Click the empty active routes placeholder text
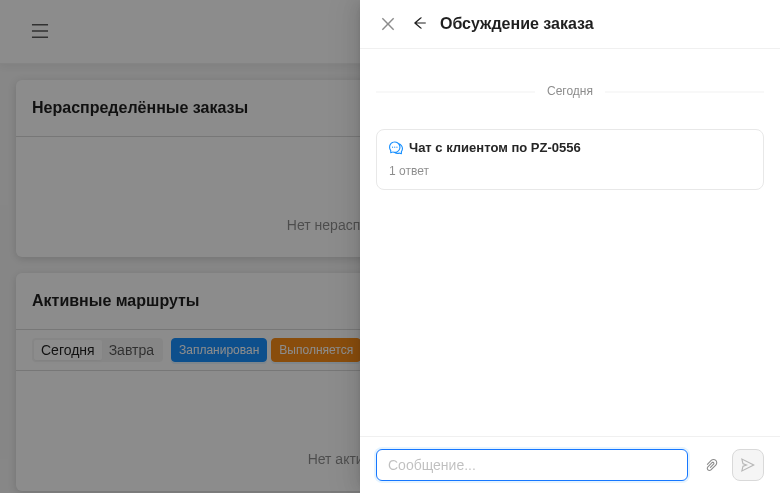780x493 pixels. [x=333, y=459]
